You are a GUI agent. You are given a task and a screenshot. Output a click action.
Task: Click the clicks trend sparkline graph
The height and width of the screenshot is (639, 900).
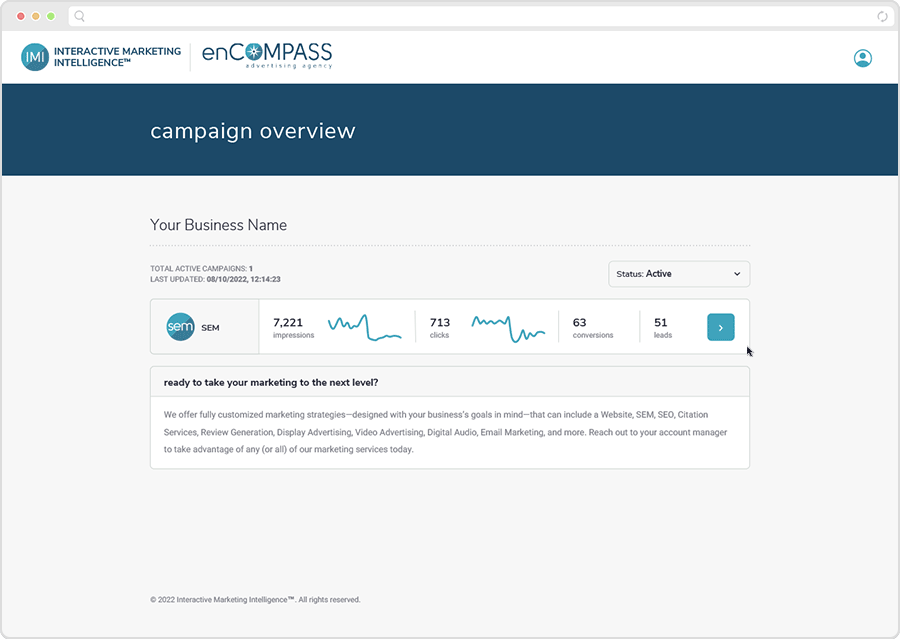[508, 324]
